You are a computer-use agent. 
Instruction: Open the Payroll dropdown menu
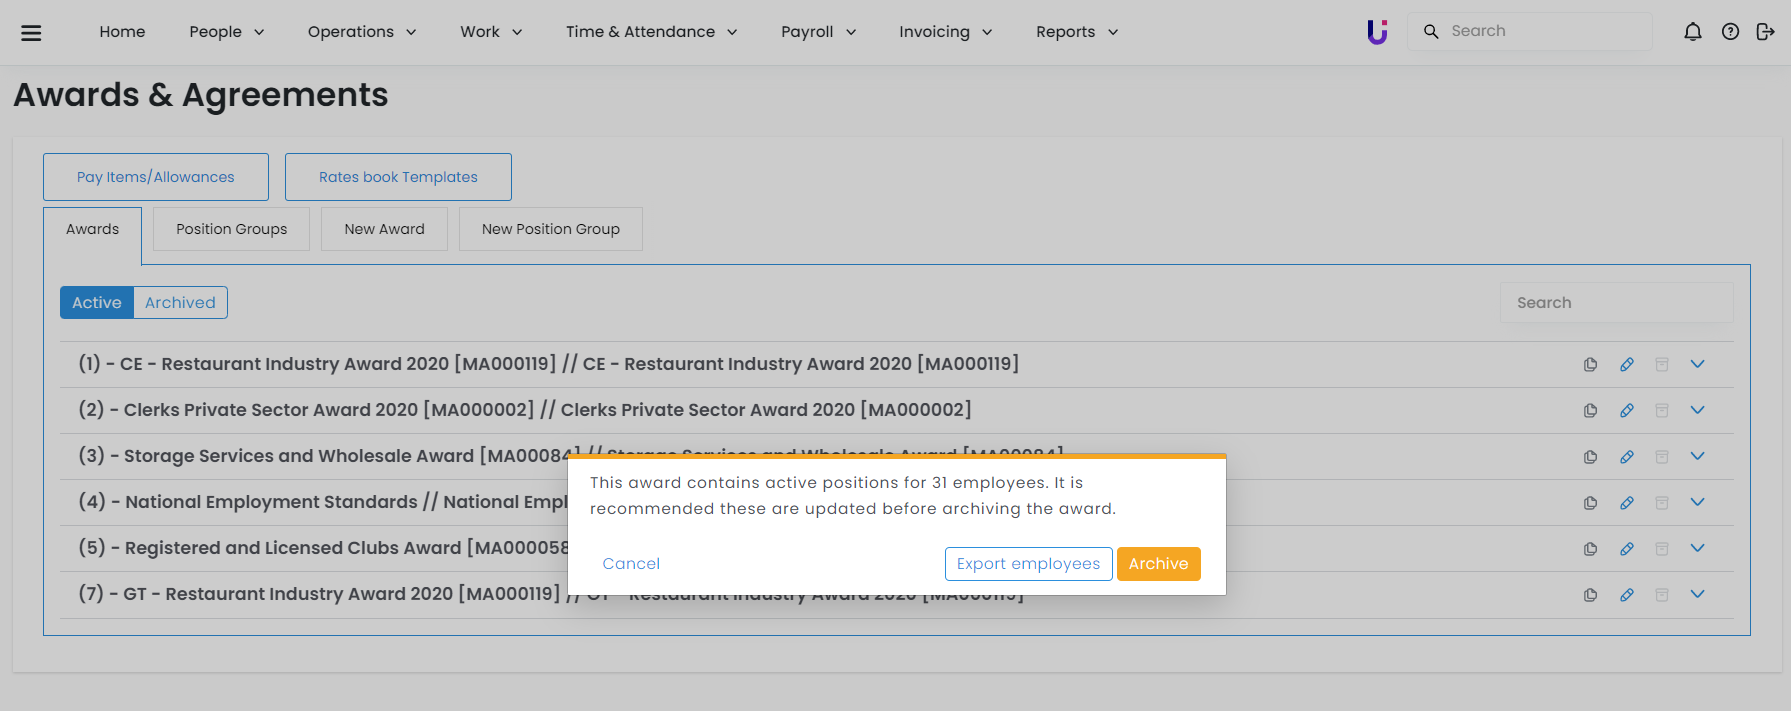[818, 32]
